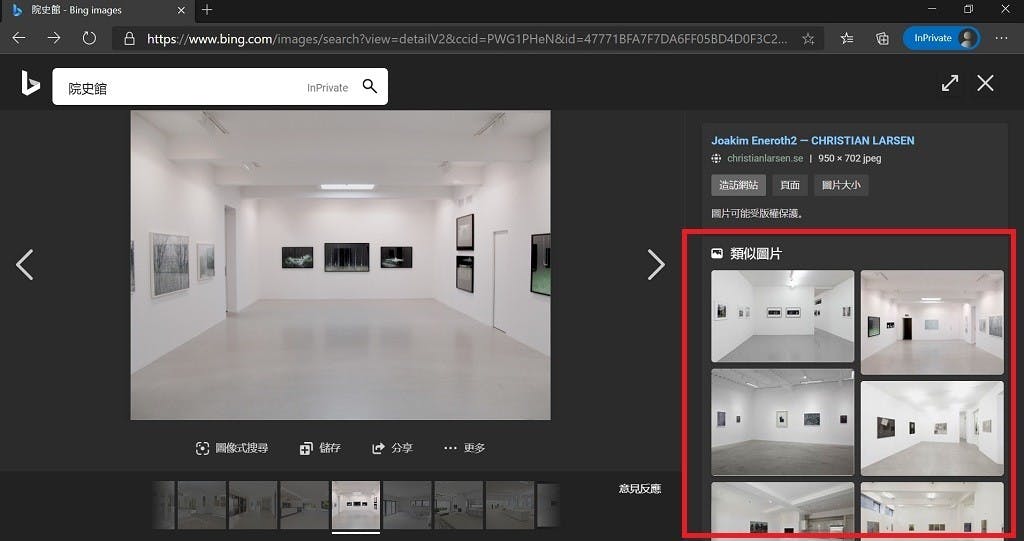Click the address bar URL
This screenshot has width=1024, height=541.
click(x=467, y=39)
